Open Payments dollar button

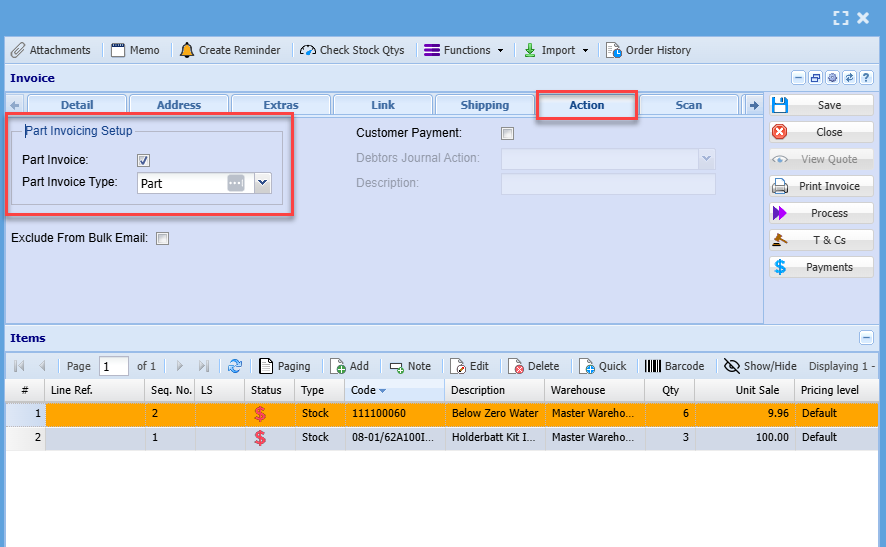(x=821, y=267)
